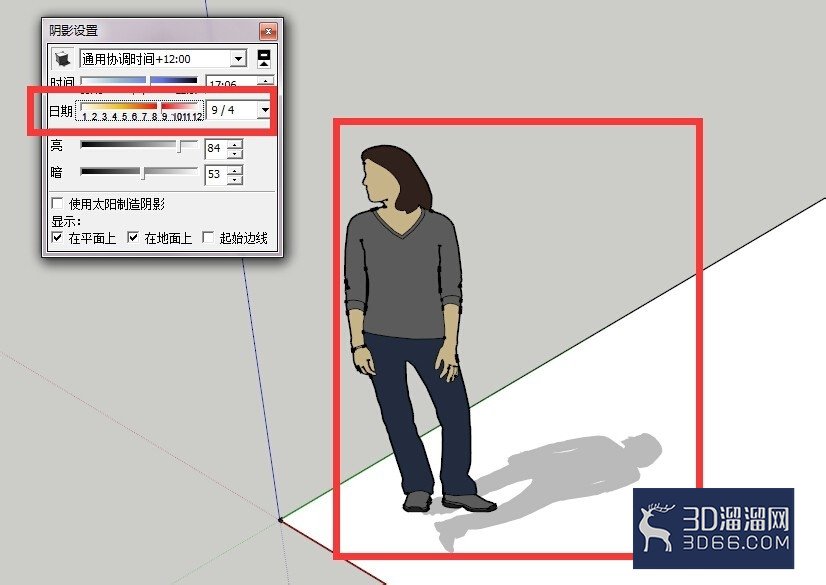Collapse the shadow settings details button

coord(264,58)
